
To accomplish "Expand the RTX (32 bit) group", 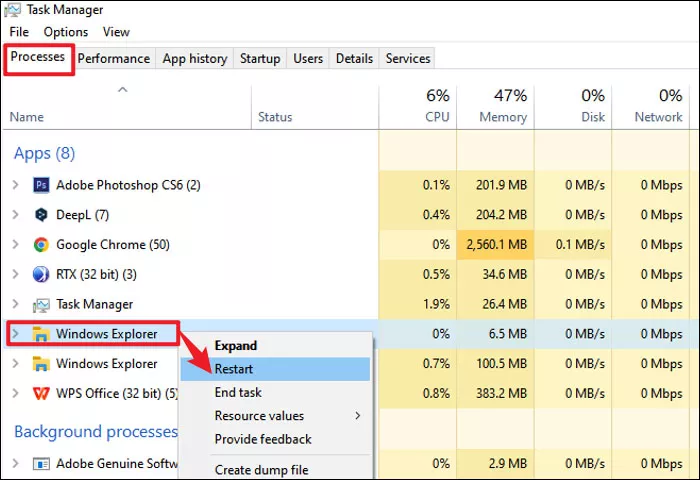I will [x=16, y=274].
